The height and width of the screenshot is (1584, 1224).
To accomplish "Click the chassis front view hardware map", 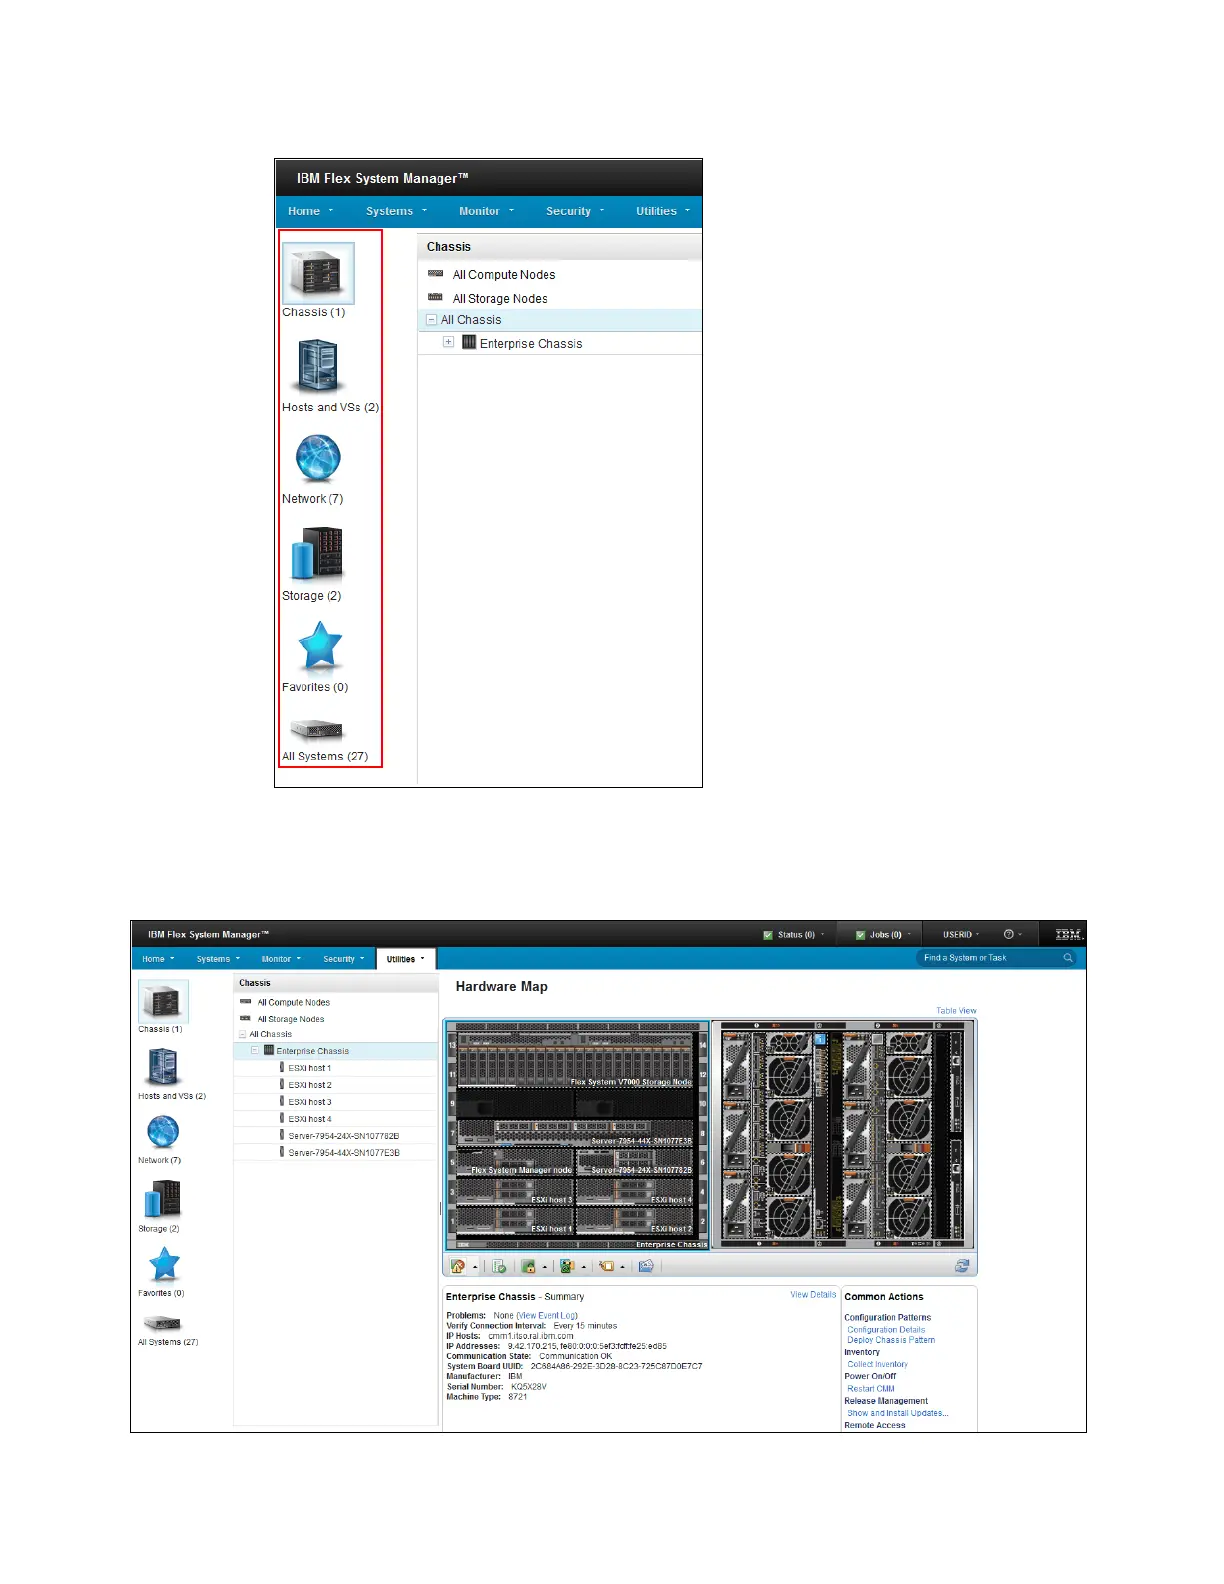I will click(x=577, y=1135).
